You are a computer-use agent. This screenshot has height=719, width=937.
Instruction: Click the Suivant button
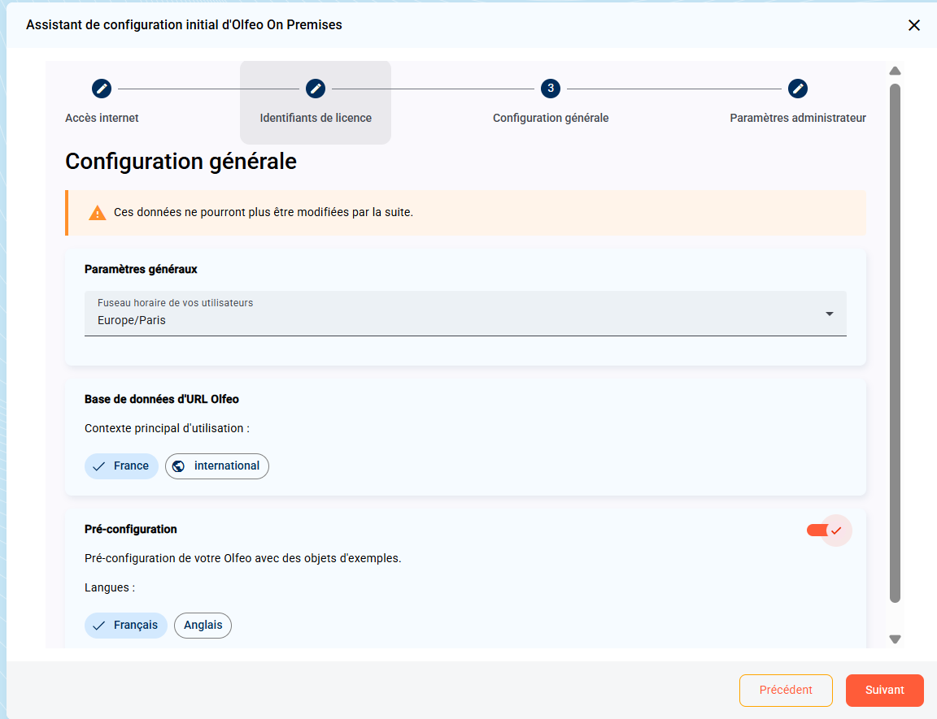(884, 690)
